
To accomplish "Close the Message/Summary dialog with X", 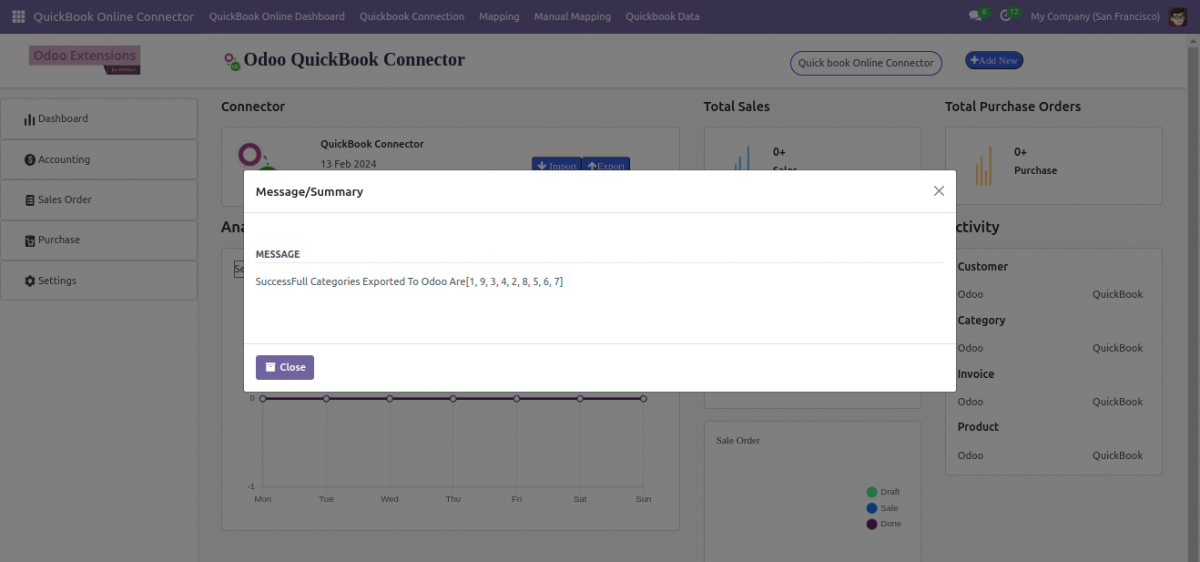I will pyautogui.click(x=938, y=191).
